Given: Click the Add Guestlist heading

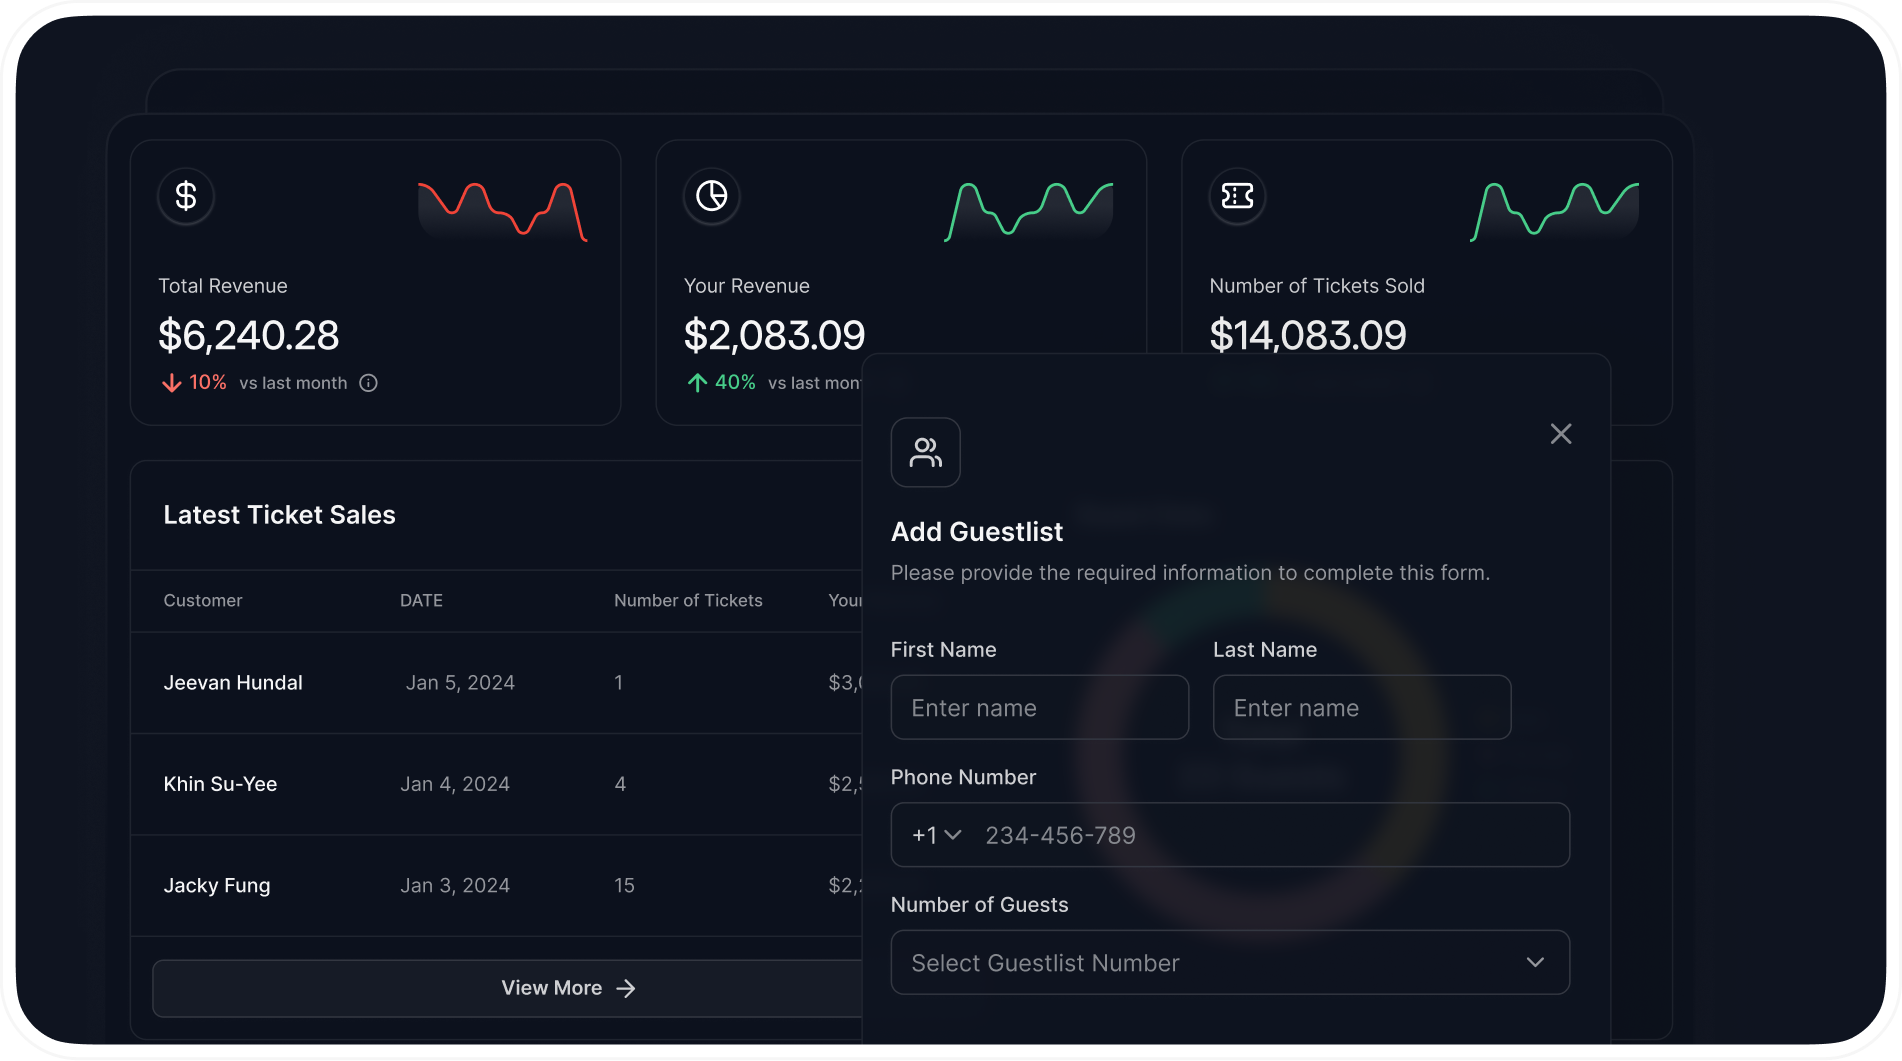Looking at the screenshot, I should (x=977, y=532).
